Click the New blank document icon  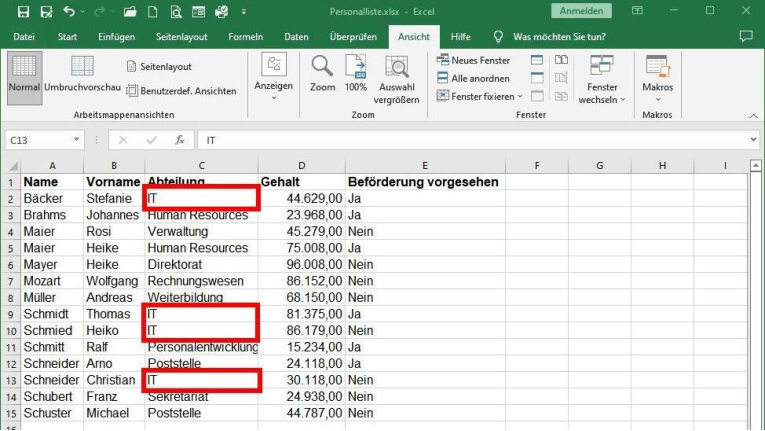click(153, 11)
